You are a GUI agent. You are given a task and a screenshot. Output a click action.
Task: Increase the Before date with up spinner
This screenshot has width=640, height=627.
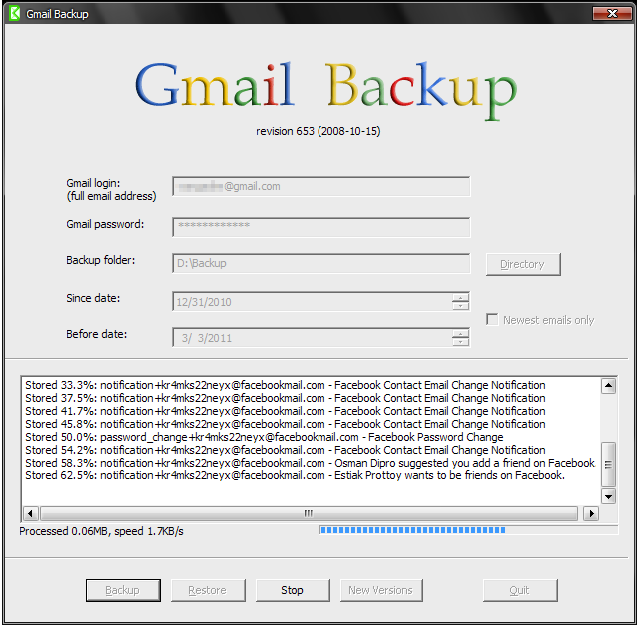coord(460,334)
